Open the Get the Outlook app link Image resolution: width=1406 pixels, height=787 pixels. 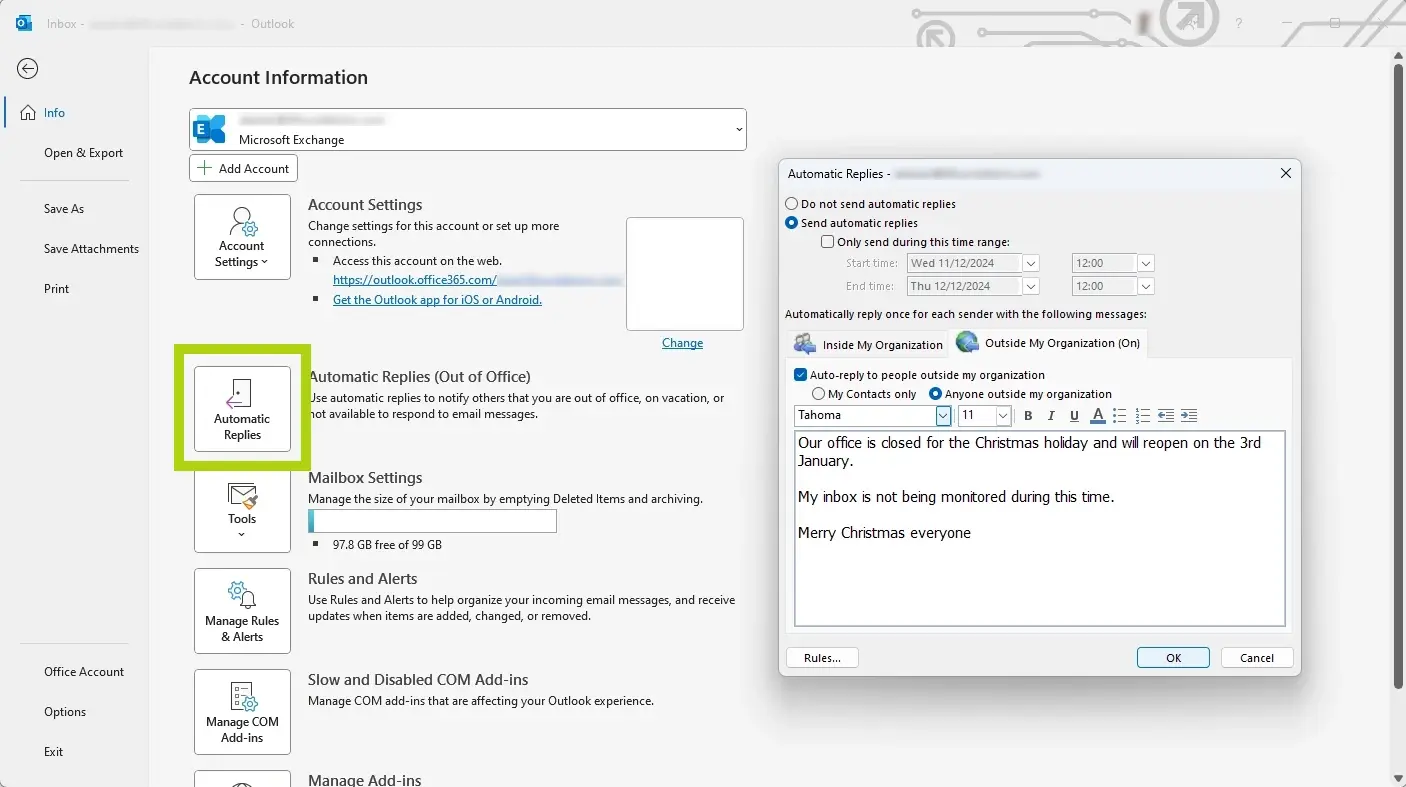point(437,299)
